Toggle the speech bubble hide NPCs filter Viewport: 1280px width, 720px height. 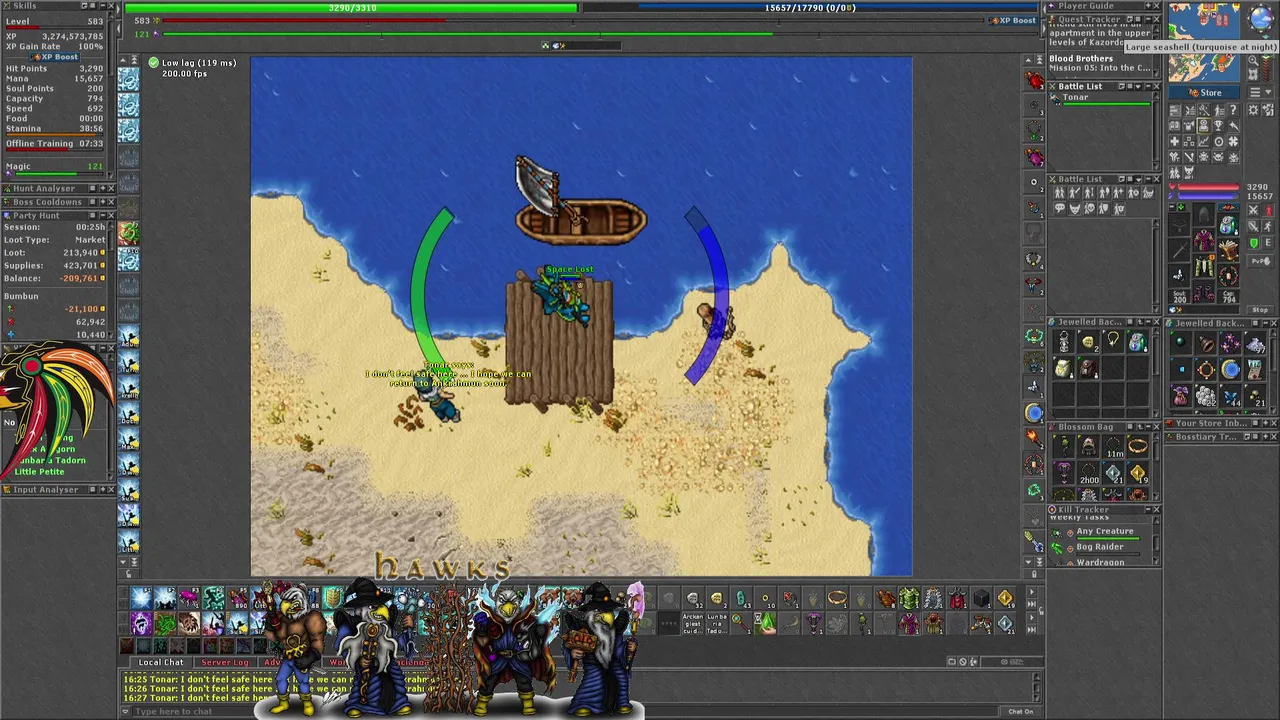pos(1059,208)
